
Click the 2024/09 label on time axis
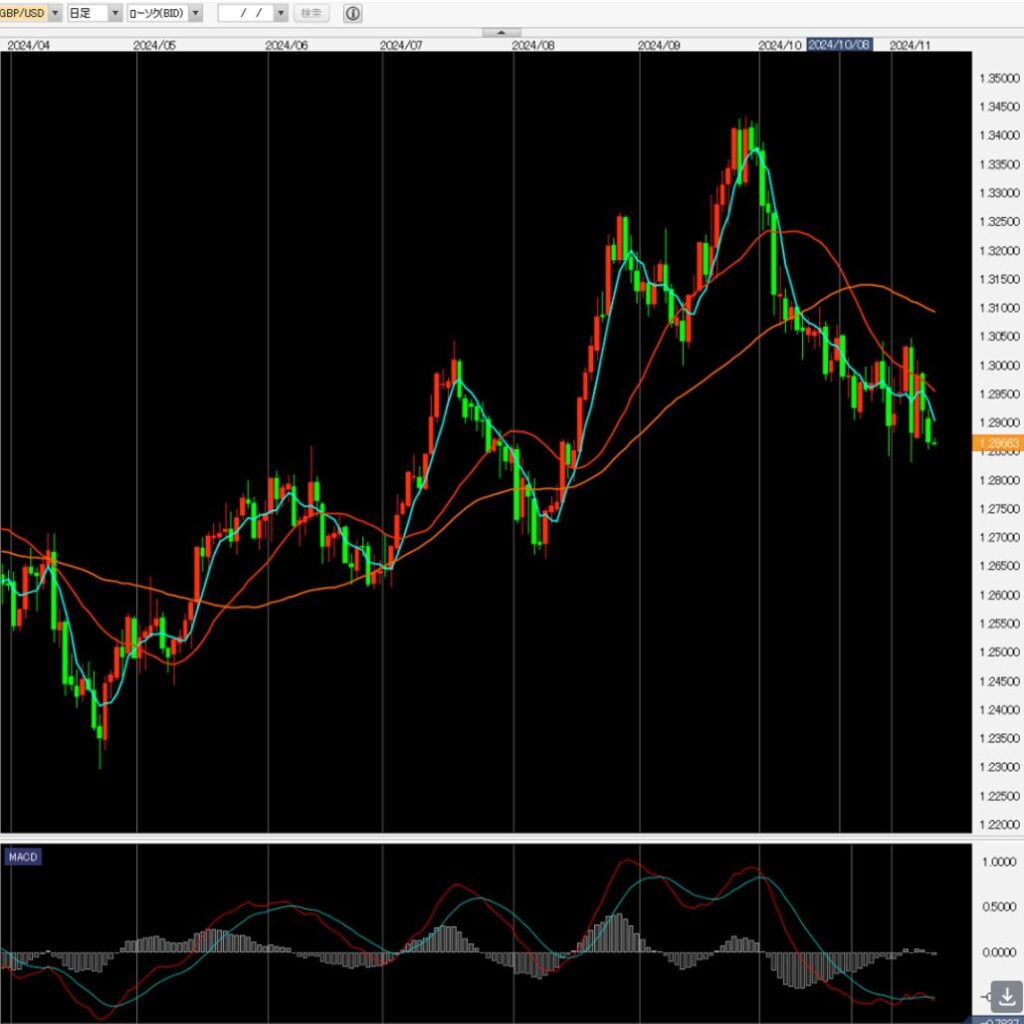[x=659, y=45]
